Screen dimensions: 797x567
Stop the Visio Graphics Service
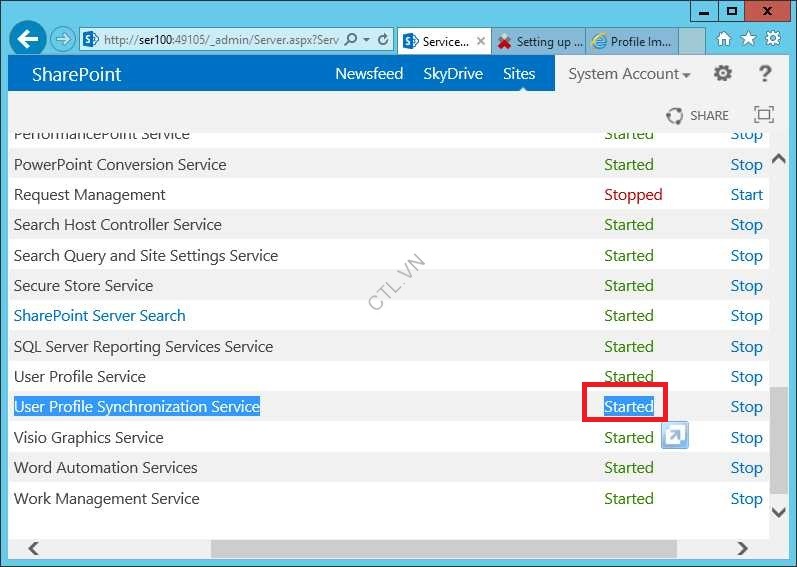point(746,437)
